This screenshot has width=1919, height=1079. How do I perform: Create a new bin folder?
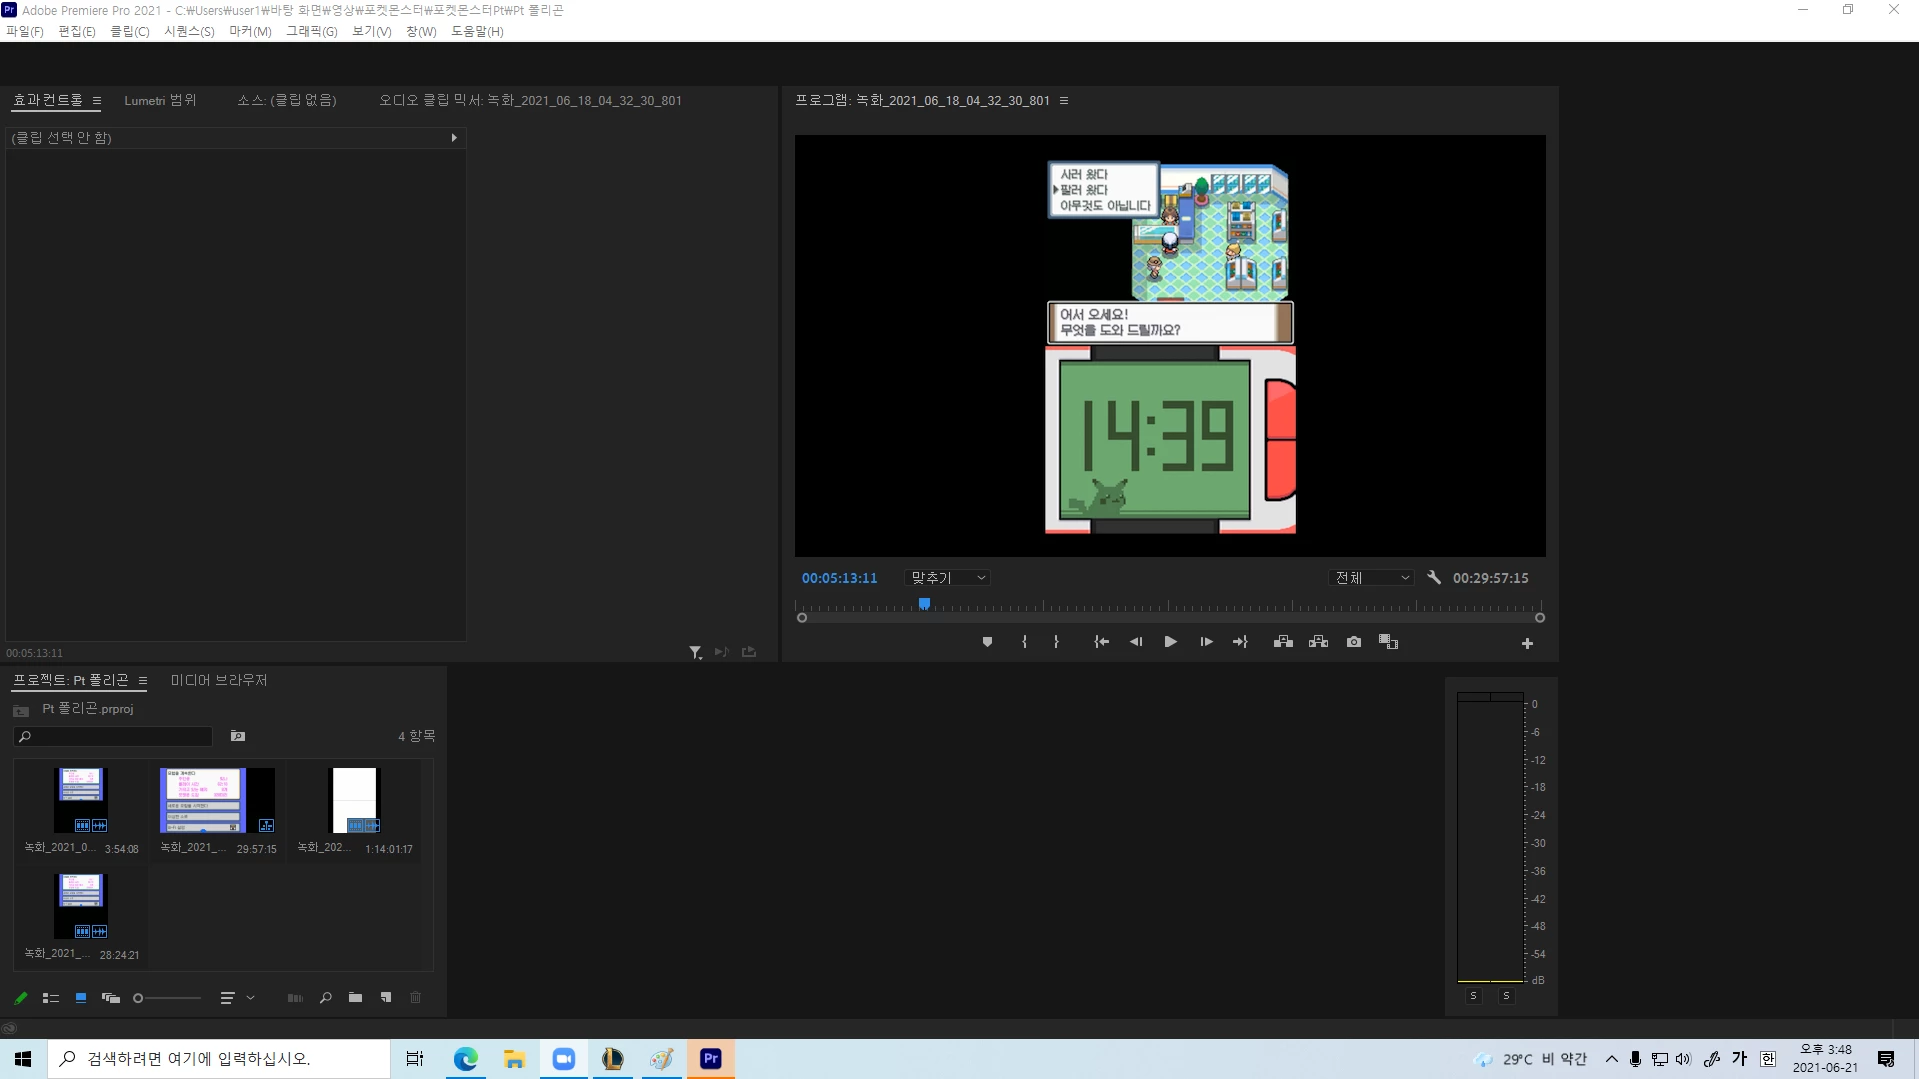click(x=355, y=998)
